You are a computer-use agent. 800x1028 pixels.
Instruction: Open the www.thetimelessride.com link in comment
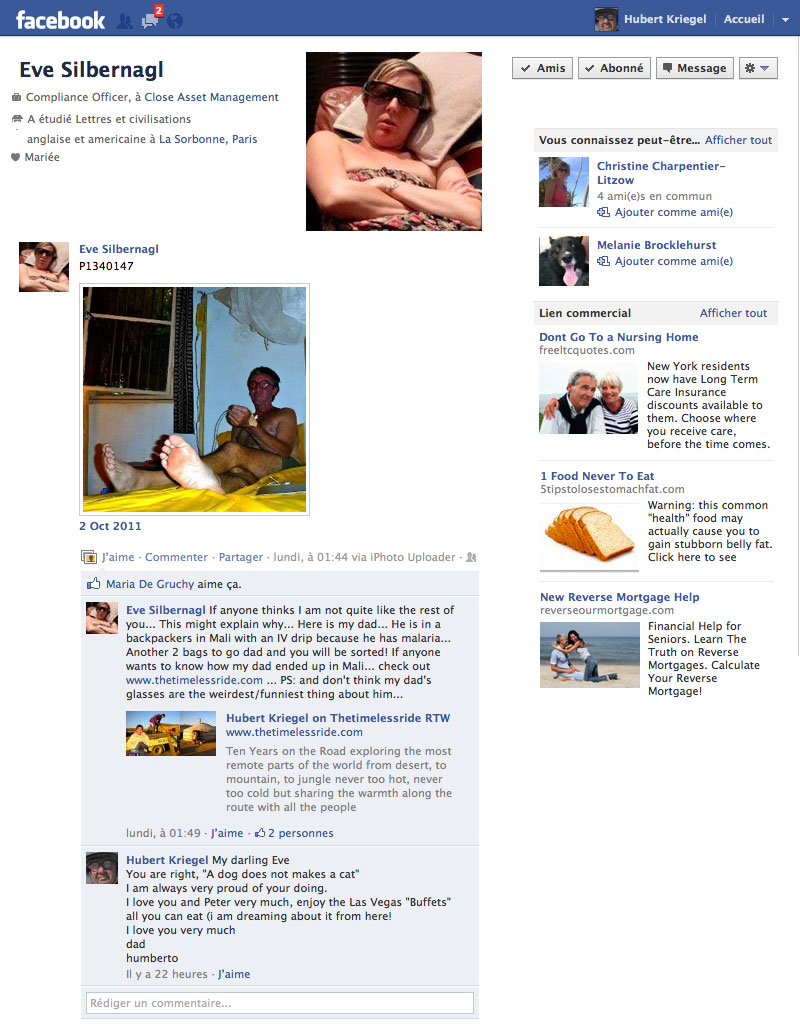[x=194, y=681]
